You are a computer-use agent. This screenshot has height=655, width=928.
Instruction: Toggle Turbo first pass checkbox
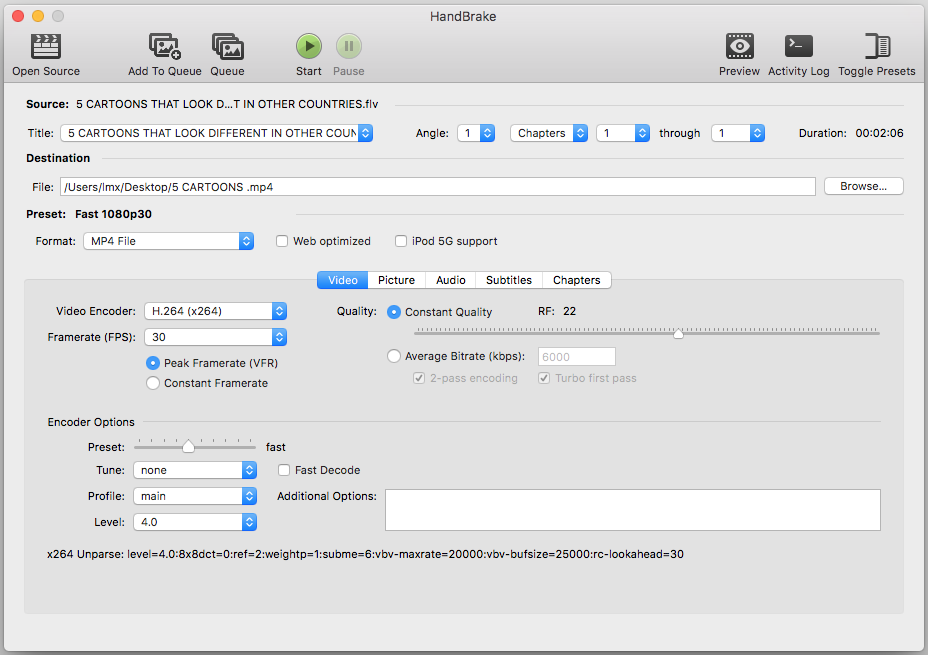point(544,378)
